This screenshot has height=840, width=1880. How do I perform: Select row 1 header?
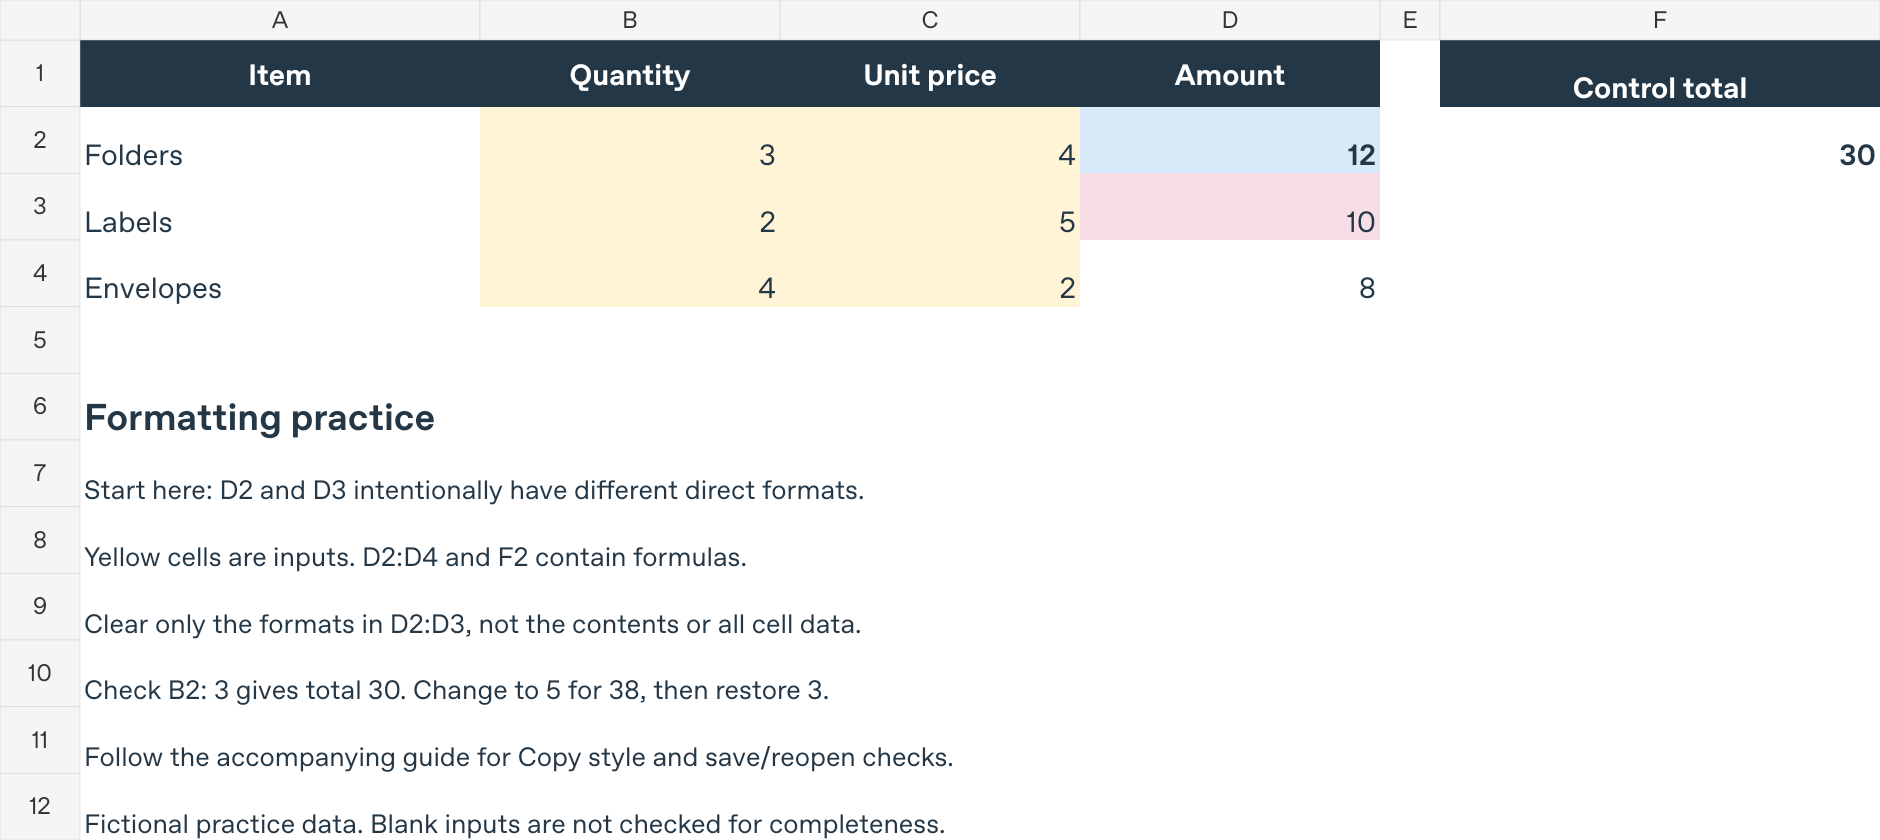(40, 73)
